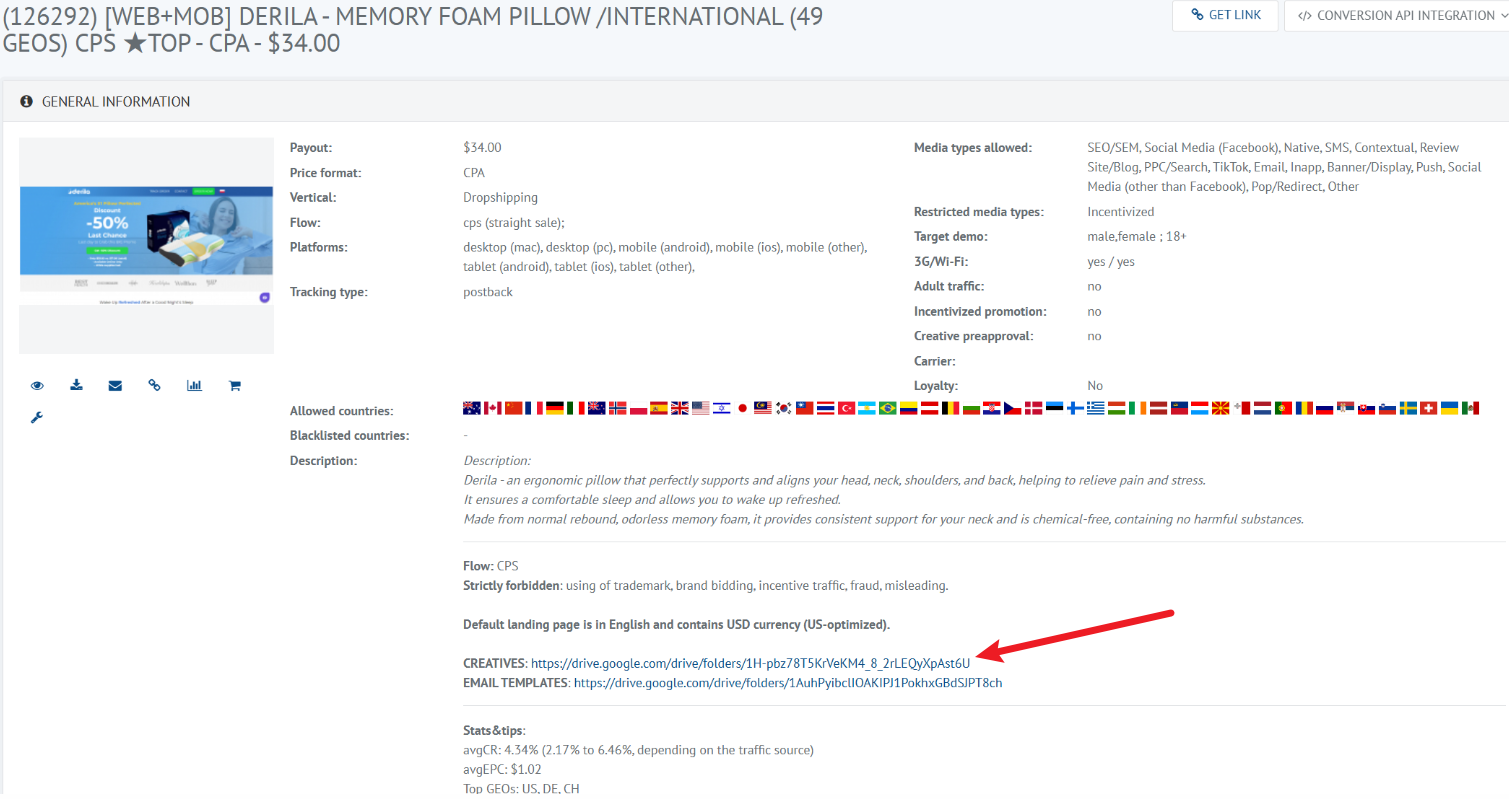The width and height of the screenshot is (1509, 799).
Task: Click the Australia flag in allowed countries
Action: (472, 408)
